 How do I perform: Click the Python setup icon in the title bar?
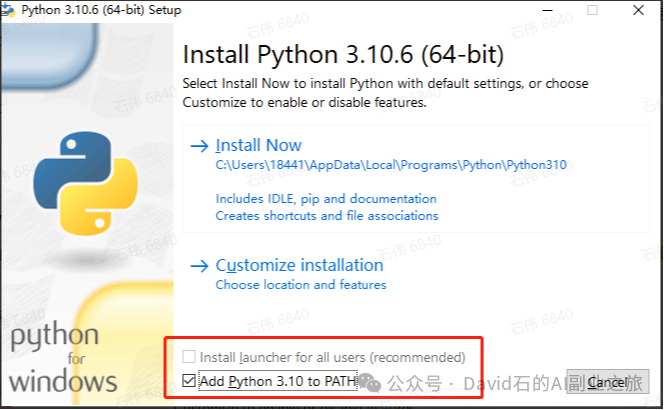[8, 10]
